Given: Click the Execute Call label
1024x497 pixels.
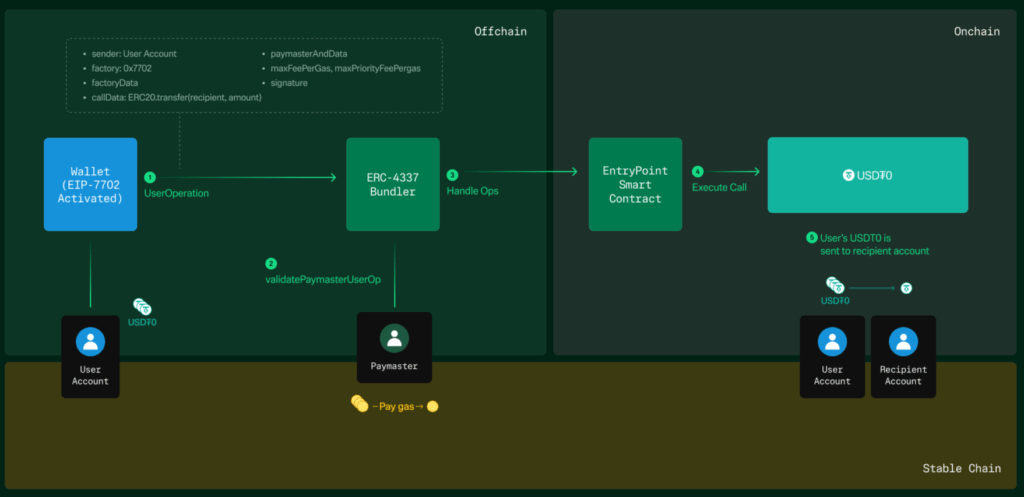Looking at the screenshot, I should [719, 187].
